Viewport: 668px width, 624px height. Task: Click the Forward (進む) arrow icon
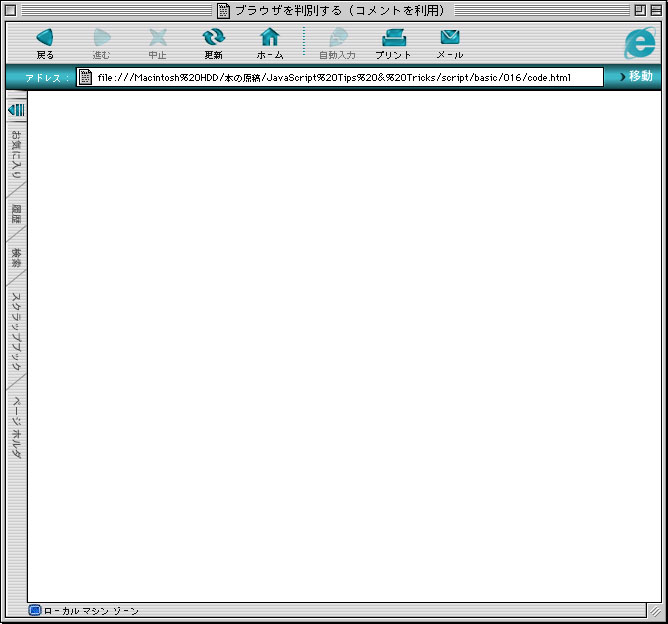point(101,38)
